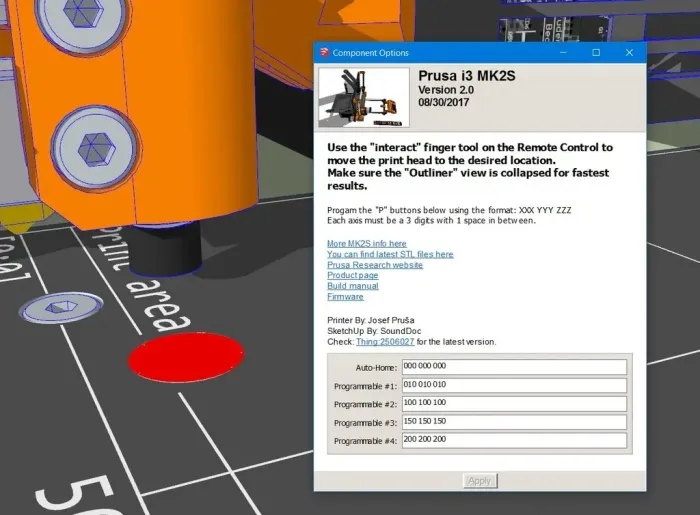Screen dimensions: 700x515
Task: Click the Programmable #1 input field
Action: (514, 385)
